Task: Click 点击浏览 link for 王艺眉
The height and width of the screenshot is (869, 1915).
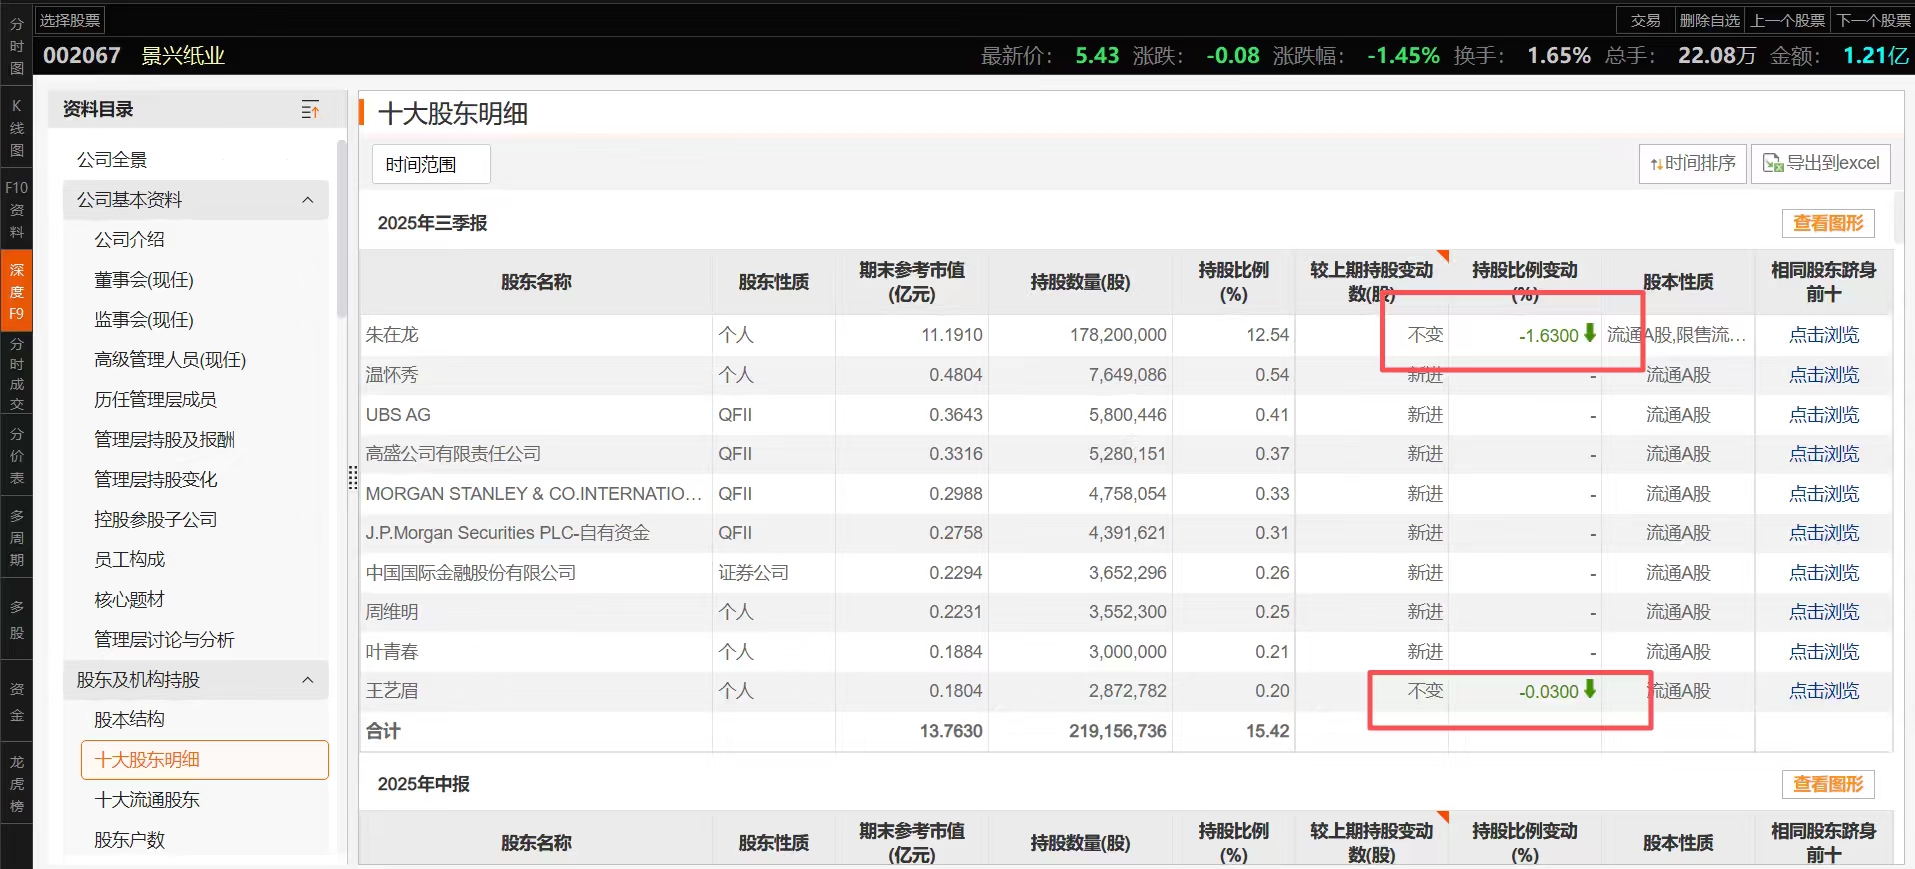Action: coord(1824,691)
